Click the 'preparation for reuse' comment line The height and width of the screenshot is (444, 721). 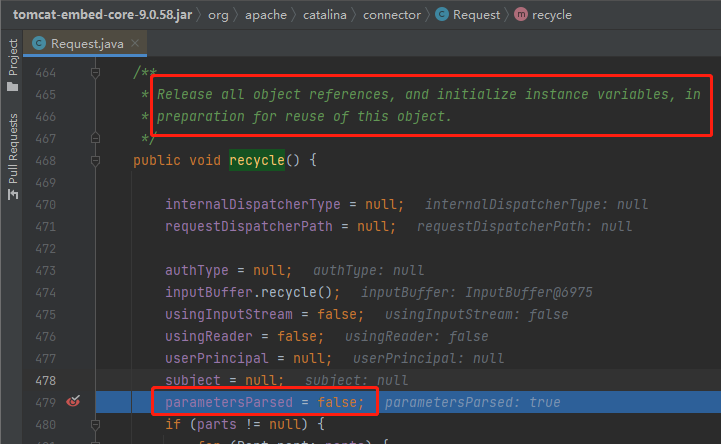point(303,116)
